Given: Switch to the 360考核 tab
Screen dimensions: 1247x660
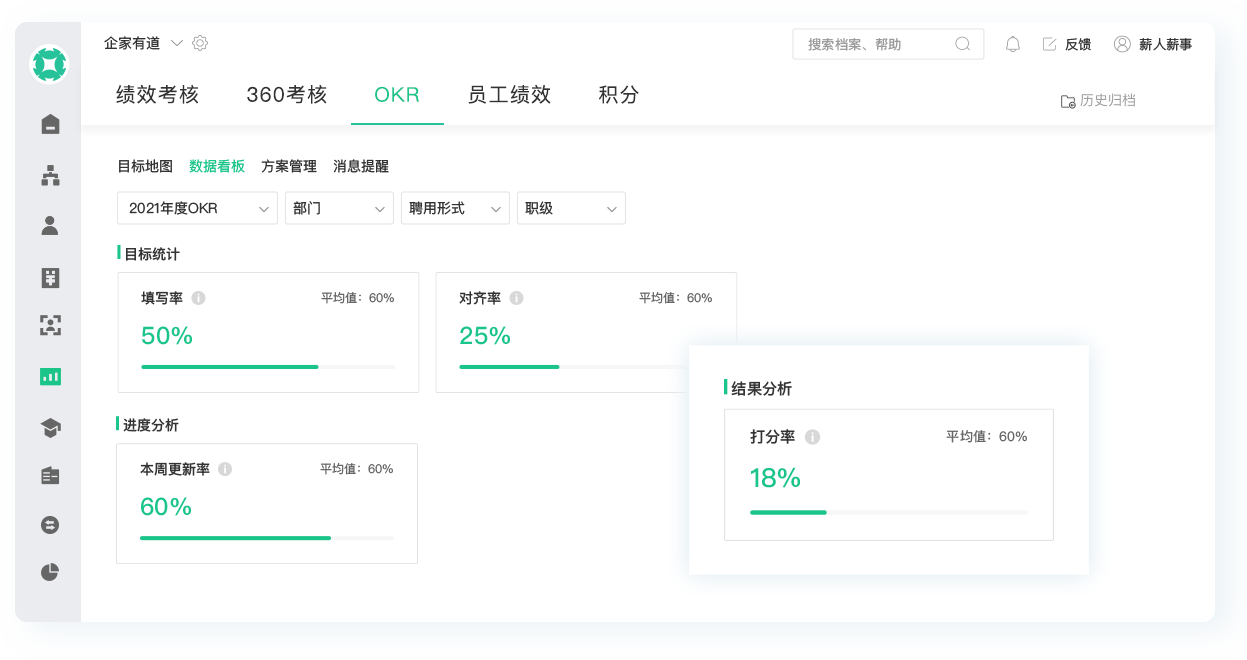Looking at the screenshot, I should tap(286, 95).
